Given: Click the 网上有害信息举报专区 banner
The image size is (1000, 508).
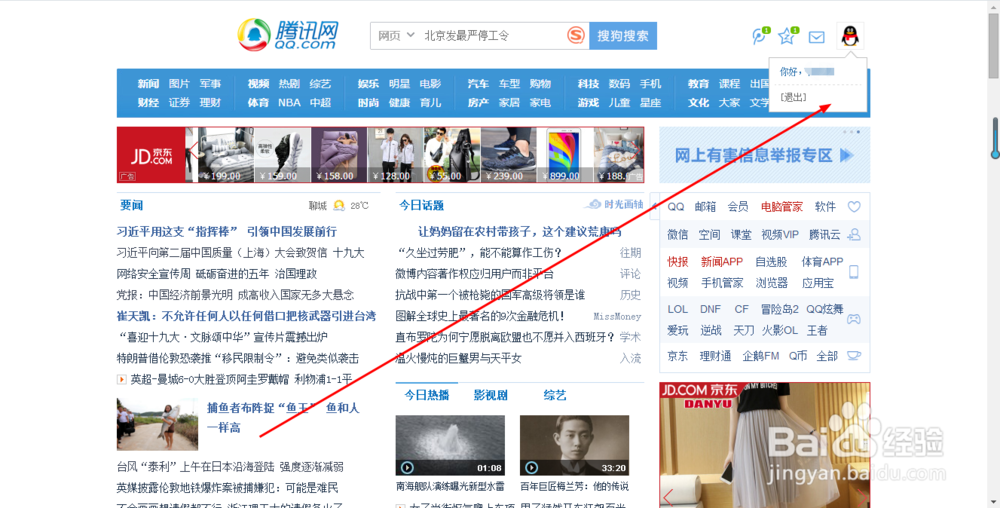Looking at the screenshot, I should coord(764,155).
